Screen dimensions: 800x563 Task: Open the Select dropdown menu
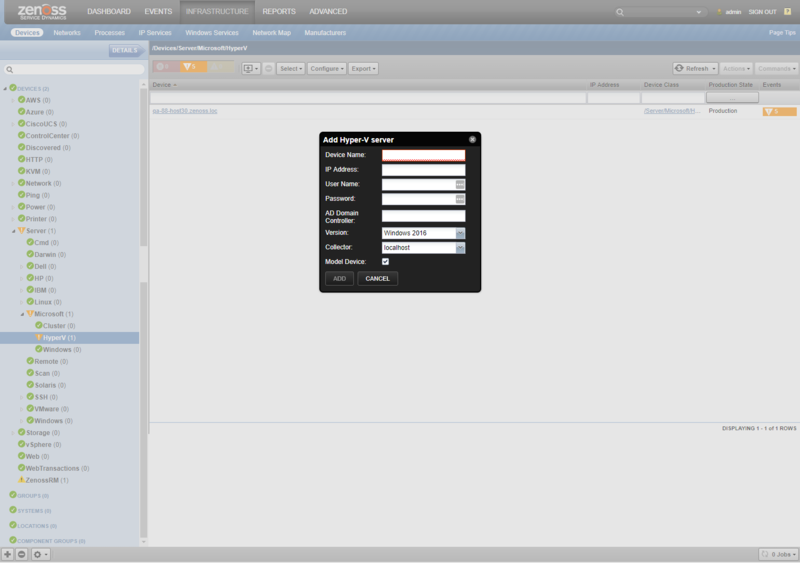click(291, 68)
